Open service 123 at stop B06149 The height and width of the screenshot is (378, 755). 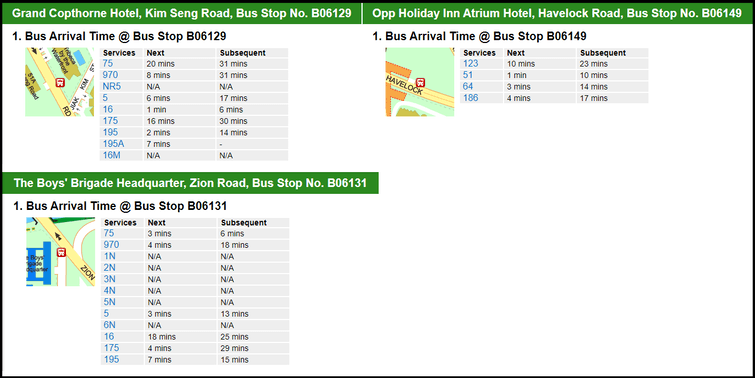point(470,64)
